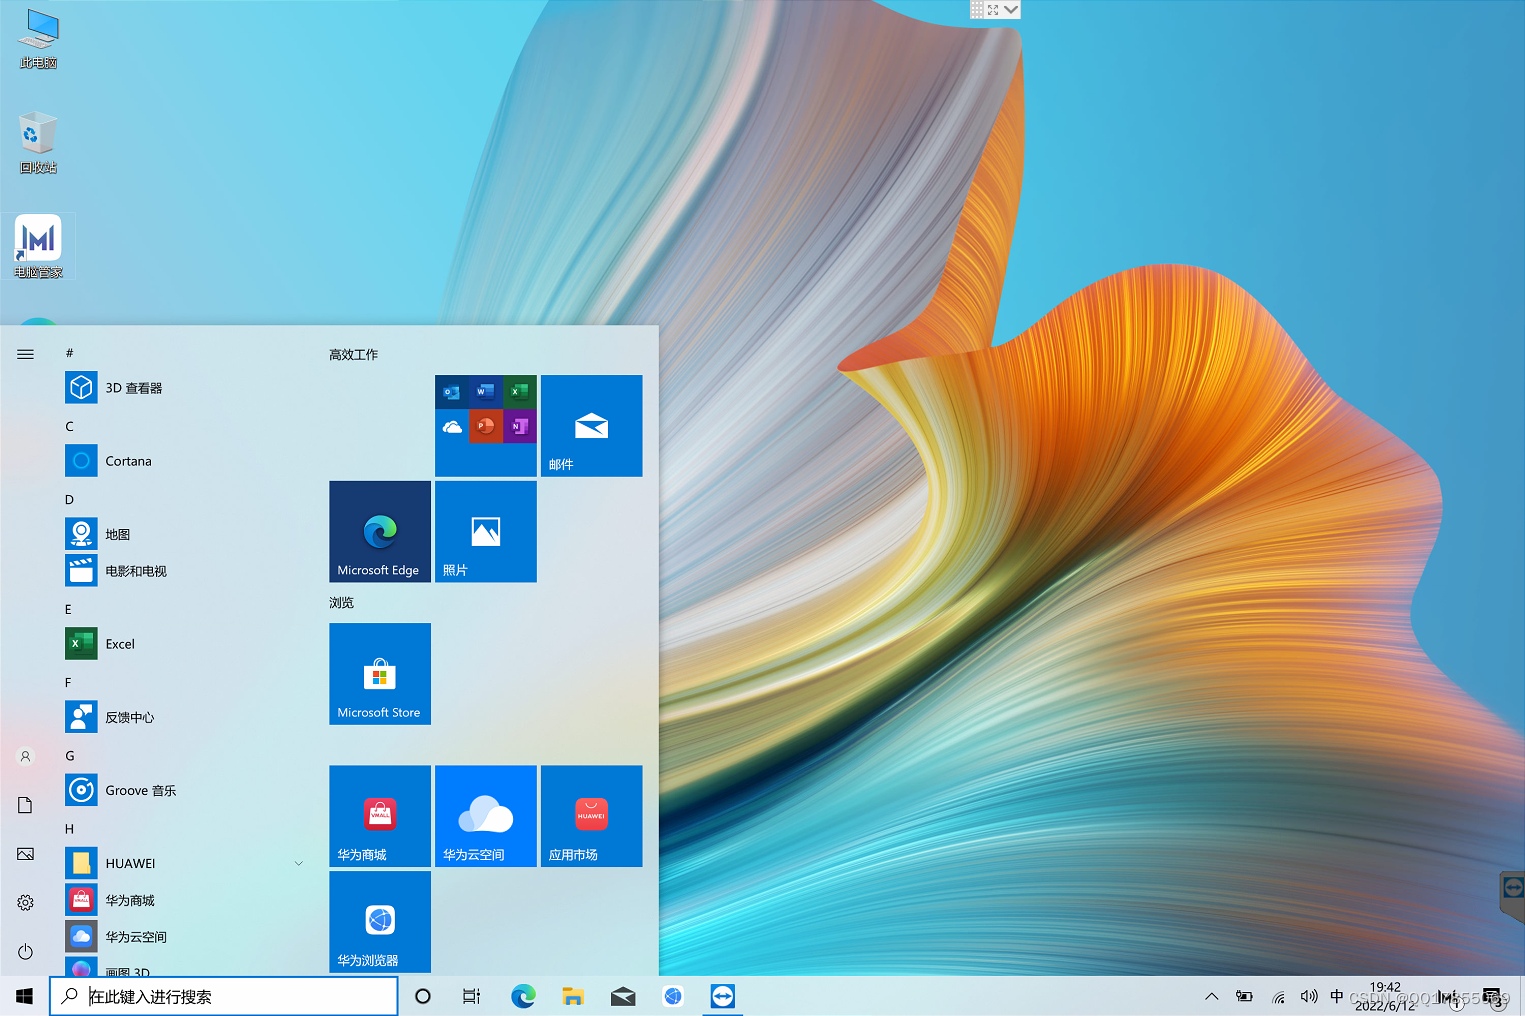The width and height of the screenshot is (1525, 1016).
Task: Open the 此电脑 desktop icon
Action: tap(38, 39)
